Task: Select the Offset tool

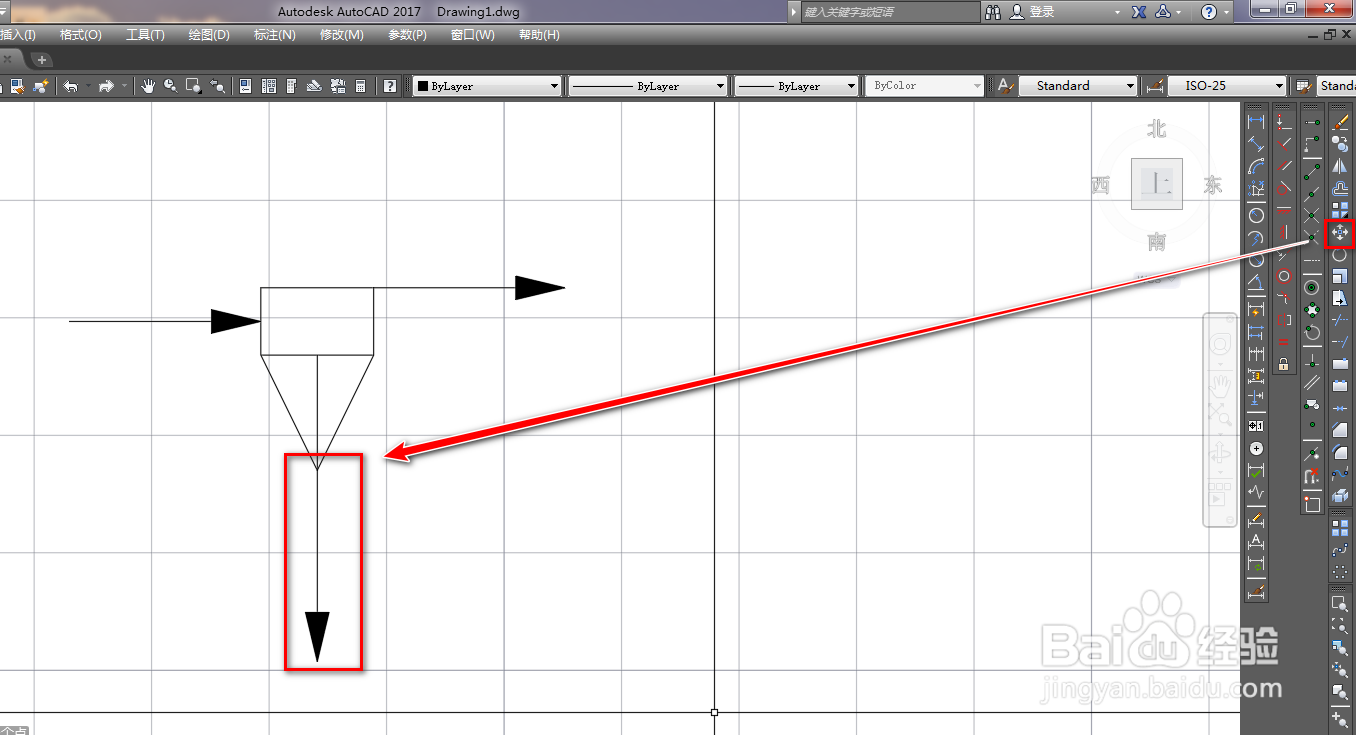Action: click(1340, 189)
